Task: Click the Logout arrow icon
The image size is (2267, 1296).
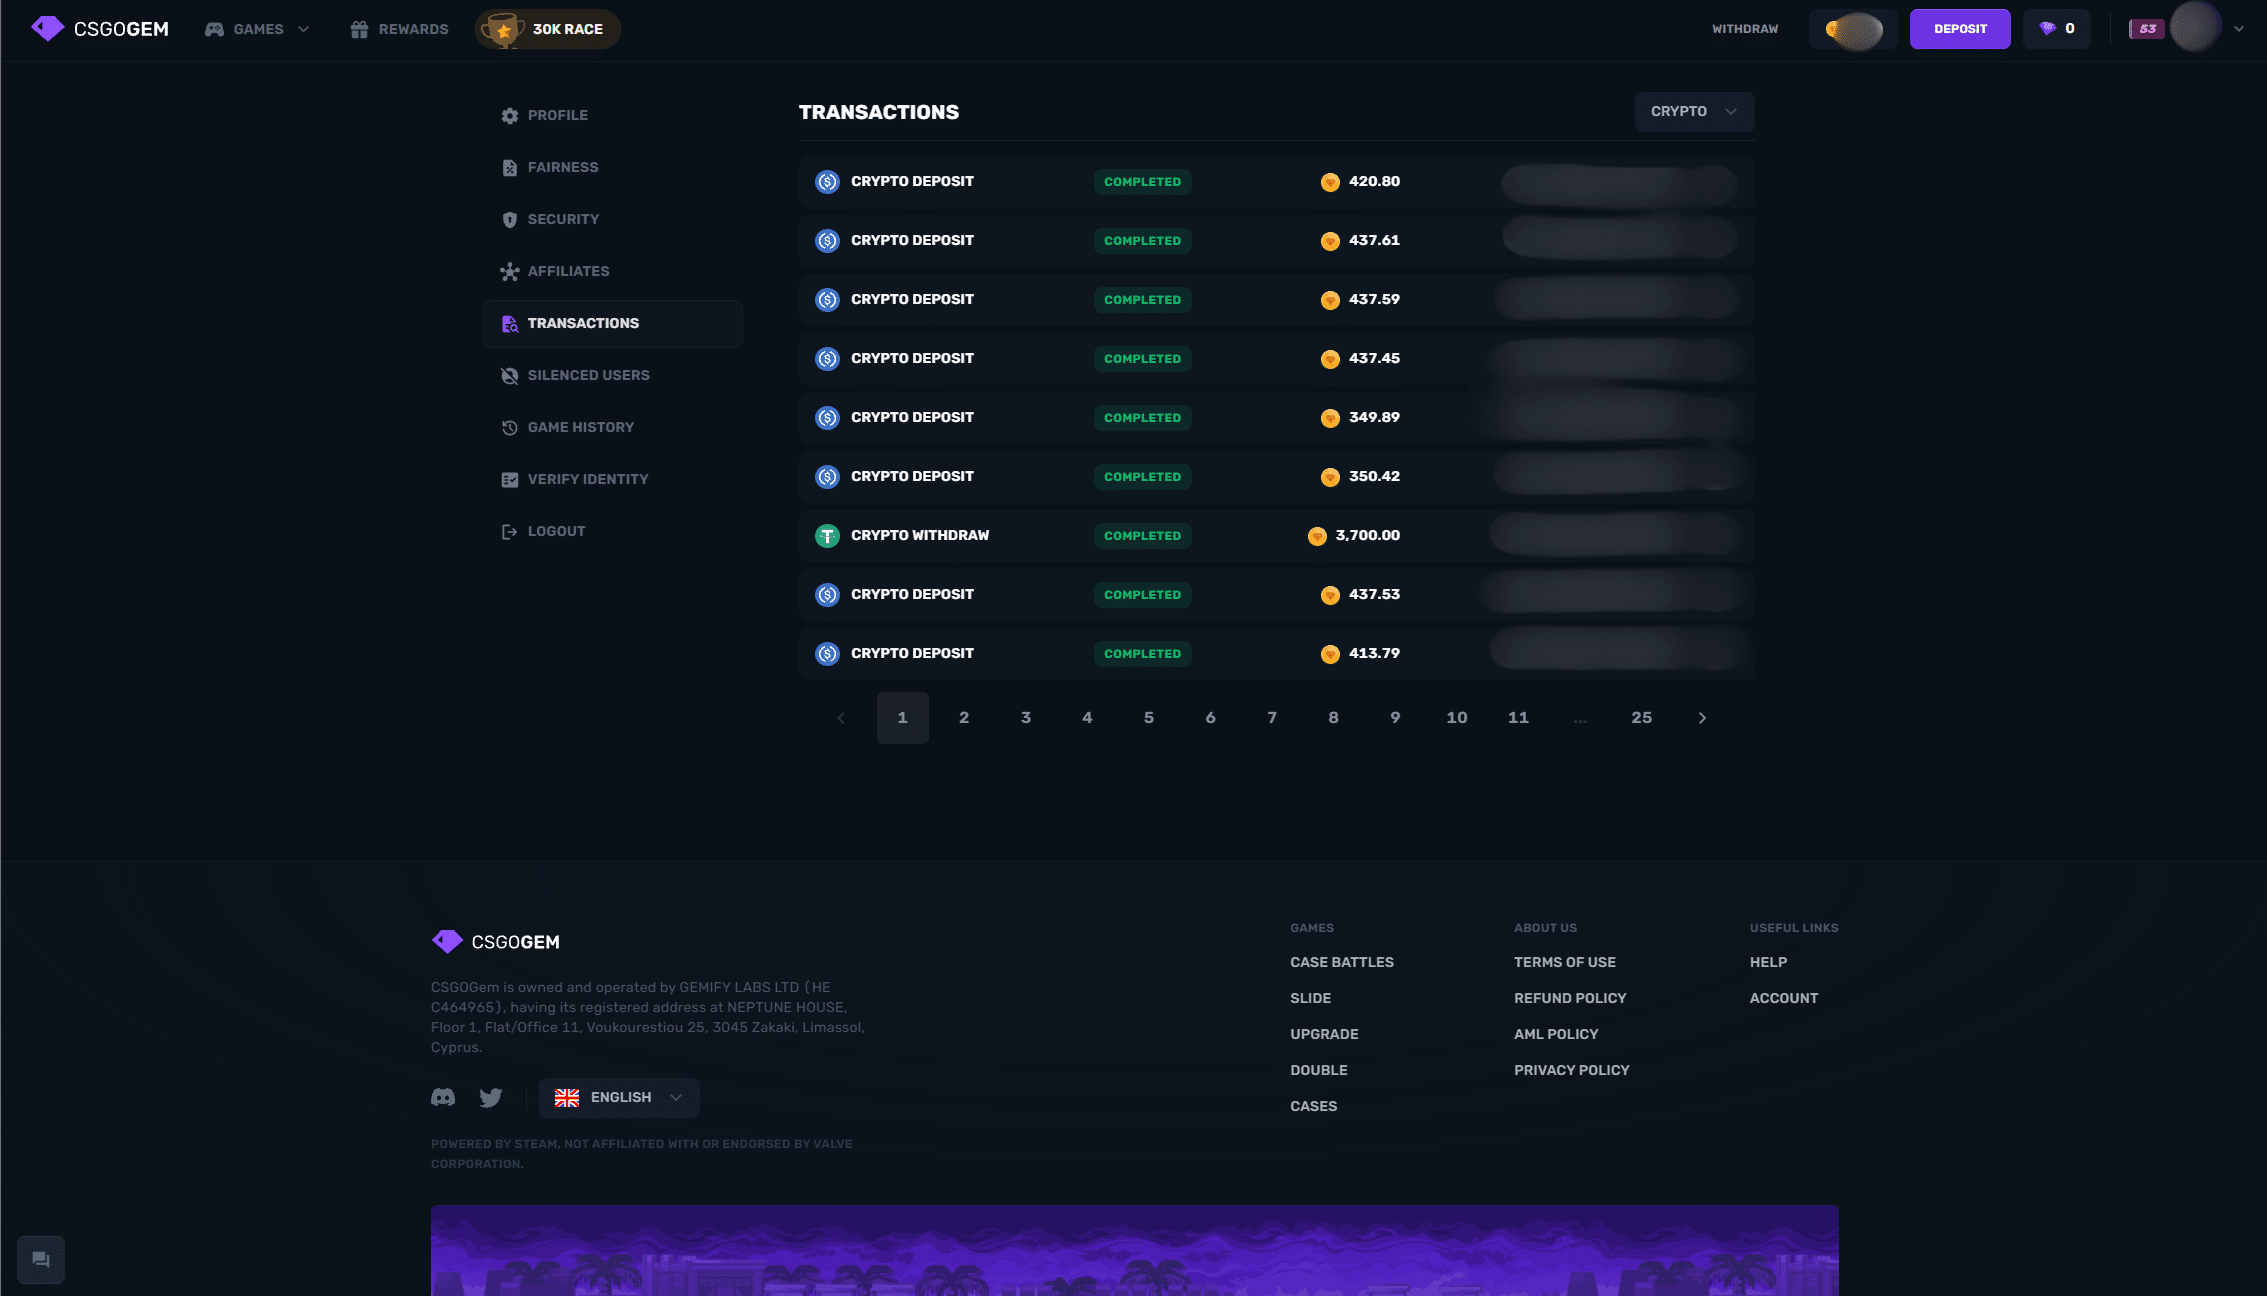Action: pos(510,532)
